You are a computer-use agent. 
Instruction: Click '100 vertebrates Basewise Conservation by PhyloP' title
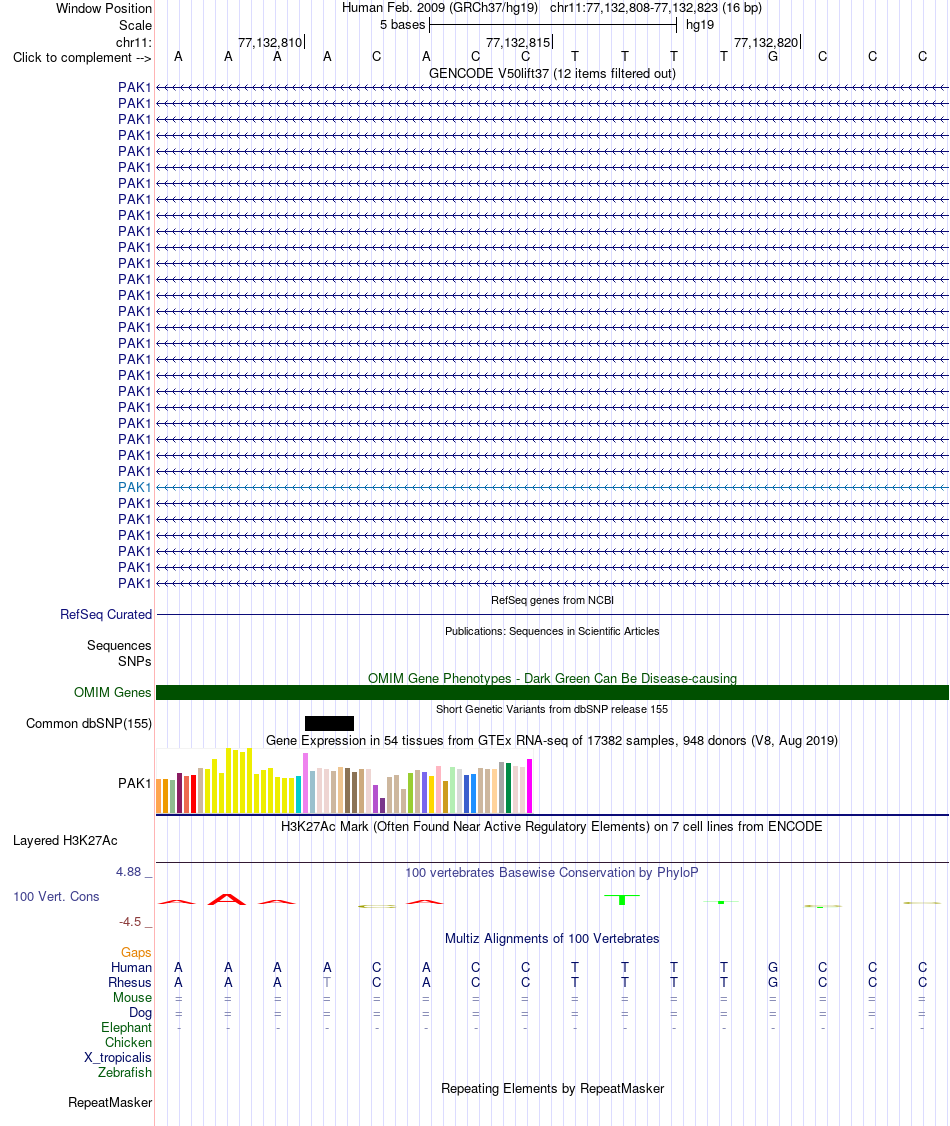pos(552,873)
